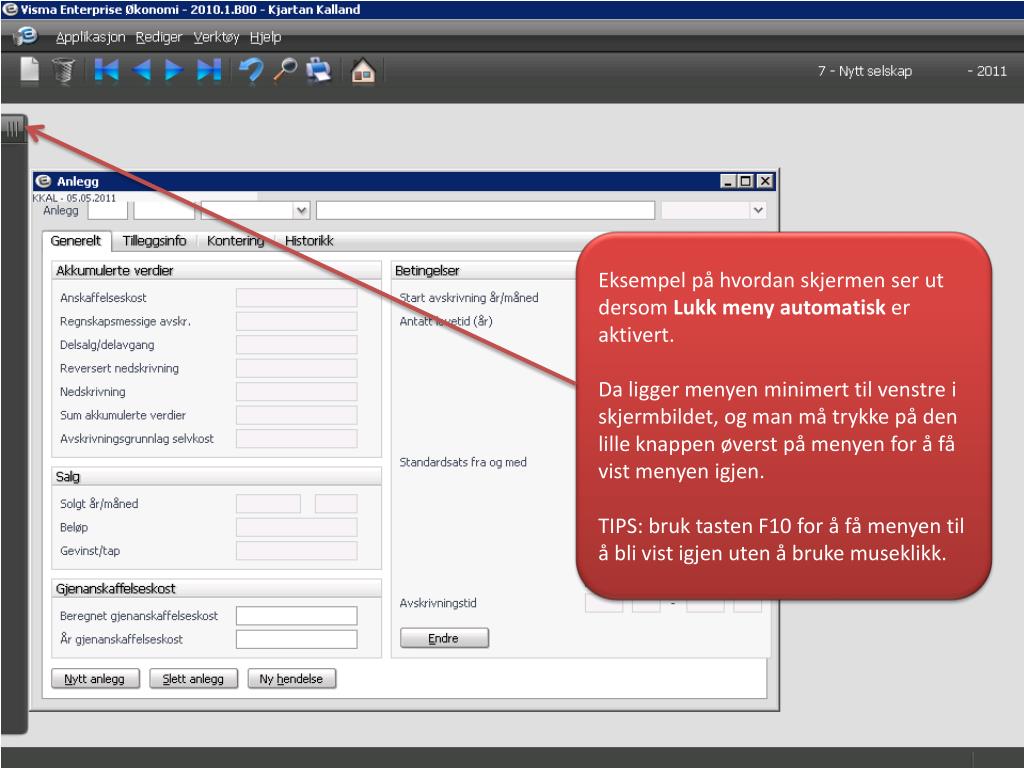Image resolution: width=1024 pixels, height=768 pixels.
Task: Switch to the Generelt tab
Action: [76, 240]
